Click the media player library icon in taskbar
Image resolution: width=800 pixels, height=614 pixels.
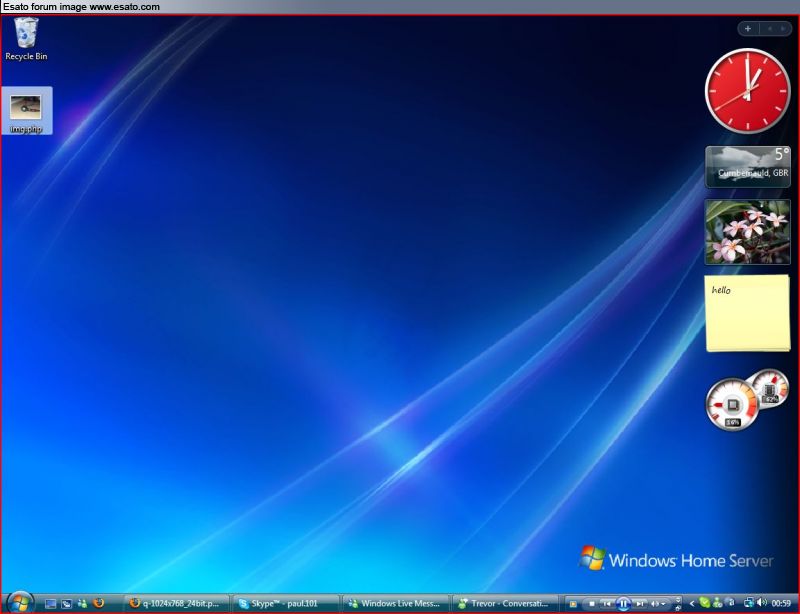[x=573, y=604]
